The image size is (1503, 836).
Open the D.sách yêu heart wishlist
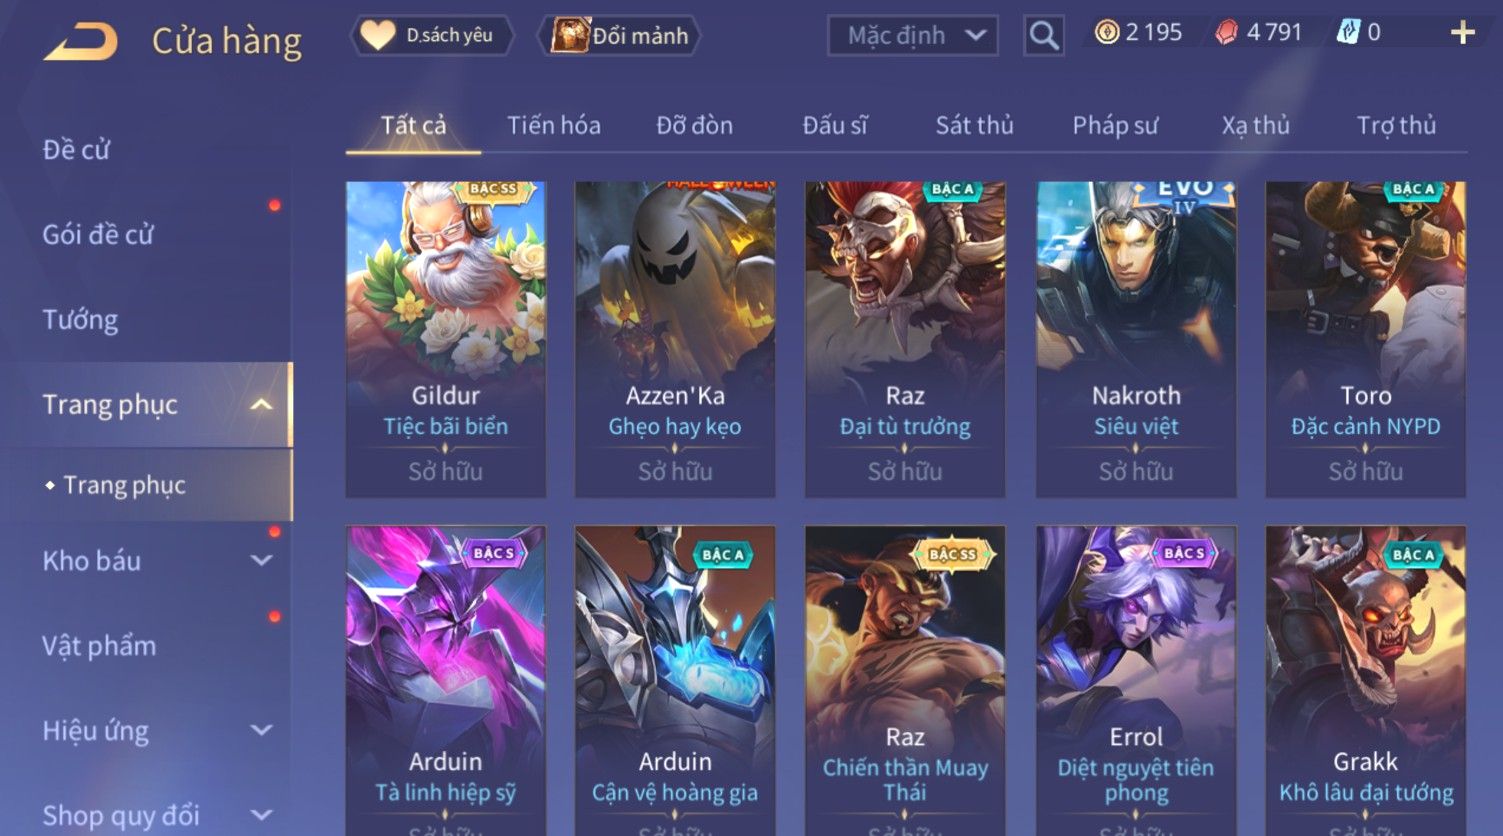point(377,36)
